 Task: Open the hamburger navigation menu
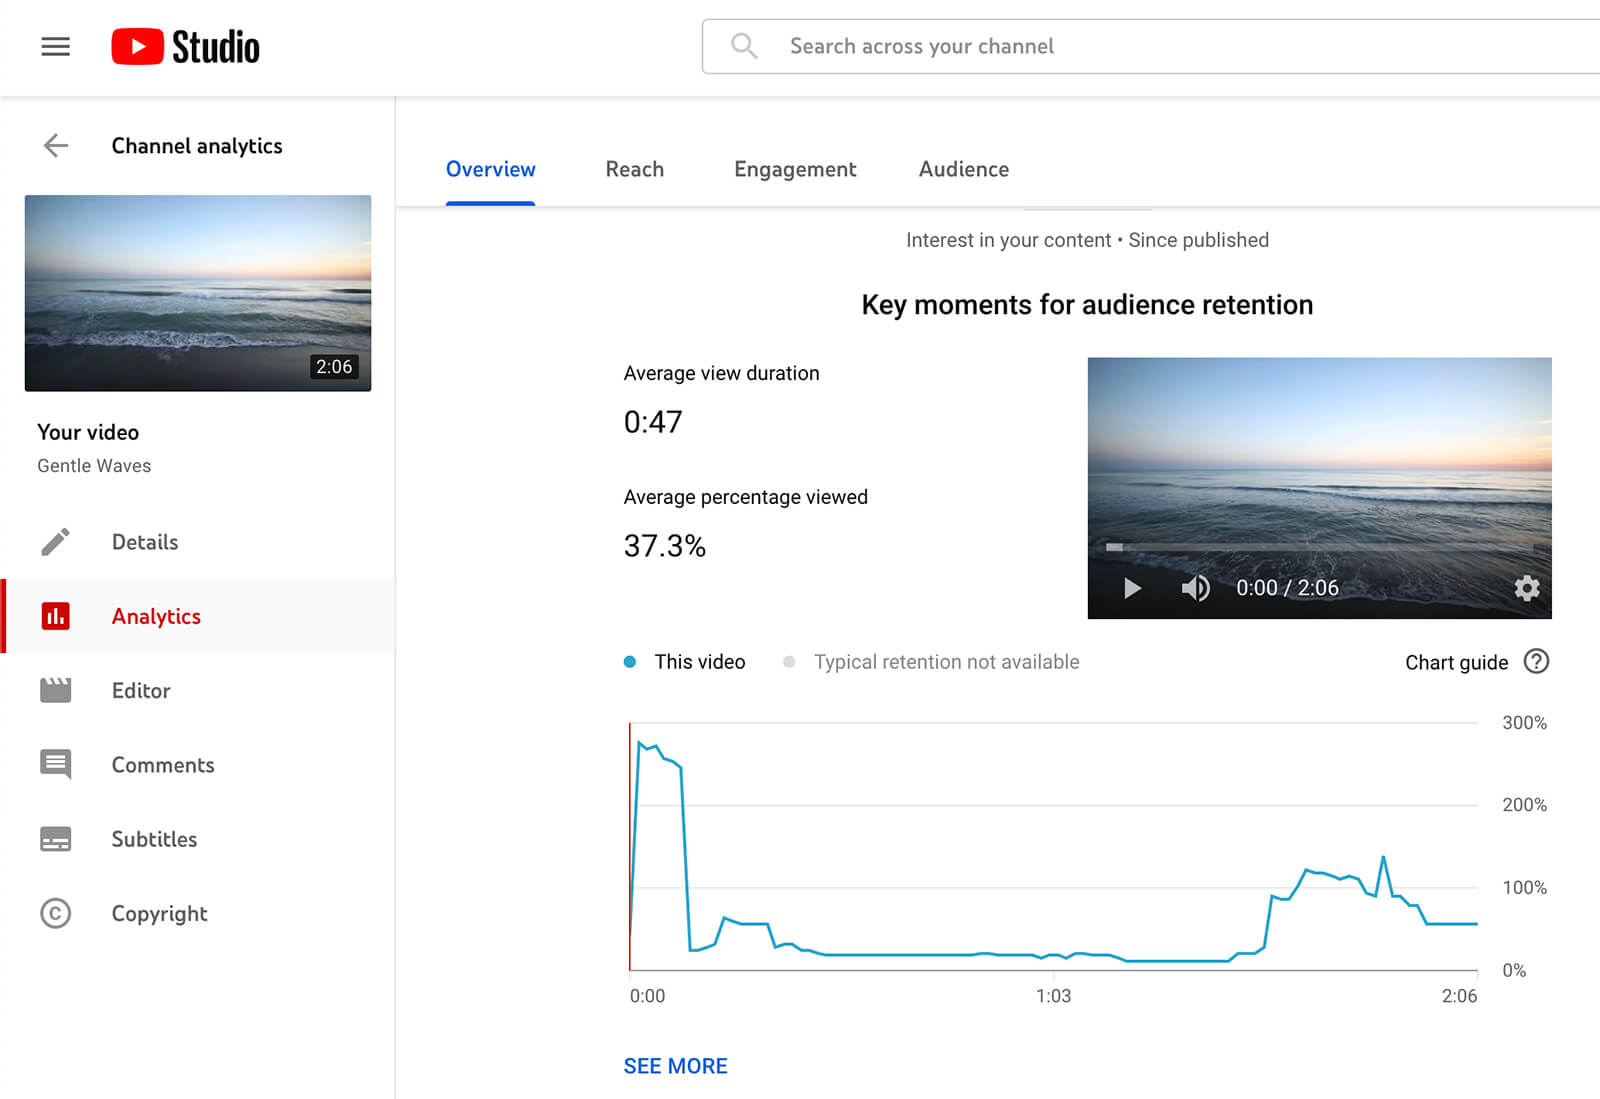55,46
